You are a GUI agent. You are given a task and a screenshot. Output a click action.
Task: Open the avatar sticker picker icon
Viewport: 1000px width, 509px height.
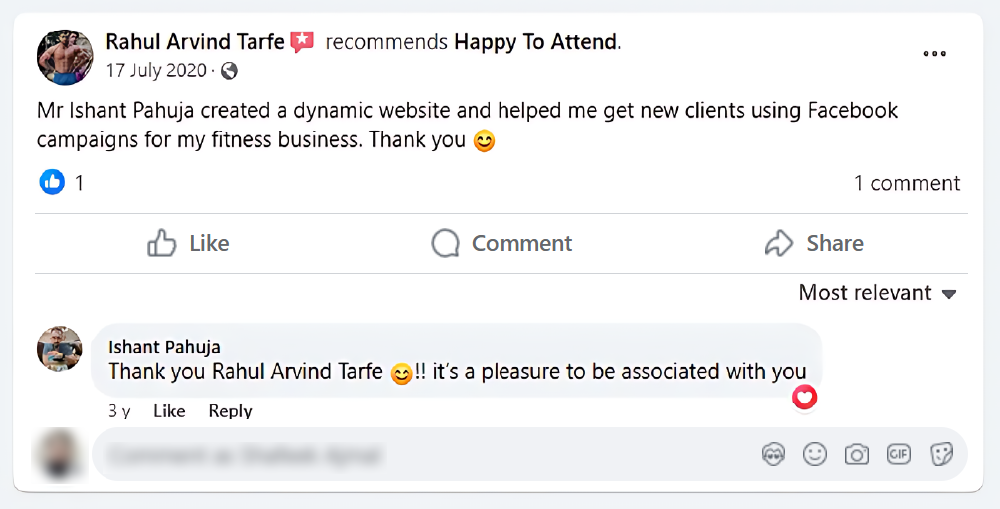pyautogui.click(x=773, y=455)
